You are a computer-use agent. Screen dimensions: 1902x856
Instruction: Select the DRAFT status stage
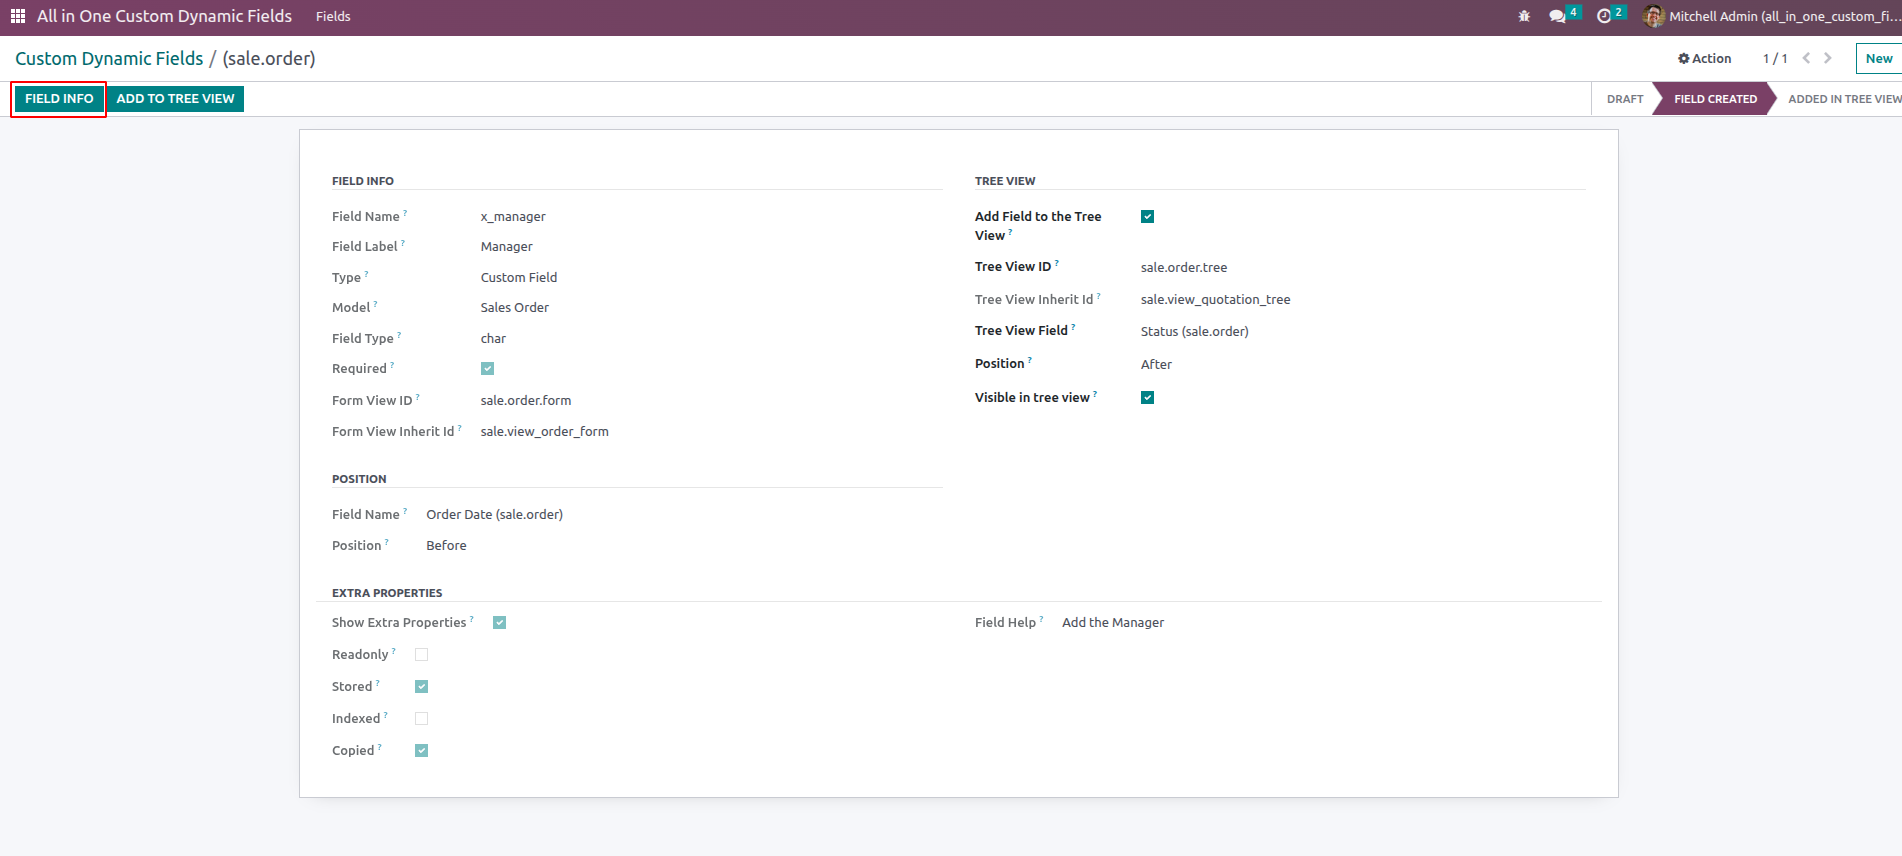click(1624, 99)
